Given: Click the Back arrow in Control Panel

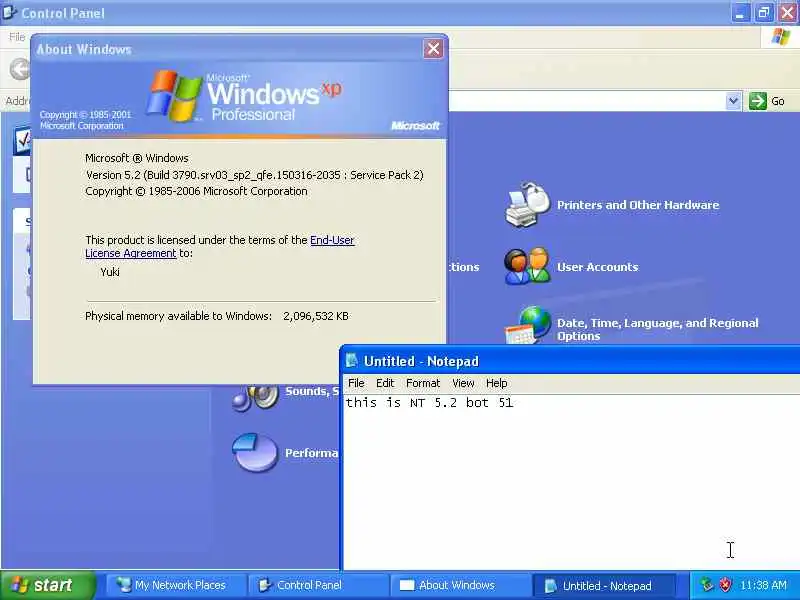Looking at the screenshot, I should [x=20, y=69].
